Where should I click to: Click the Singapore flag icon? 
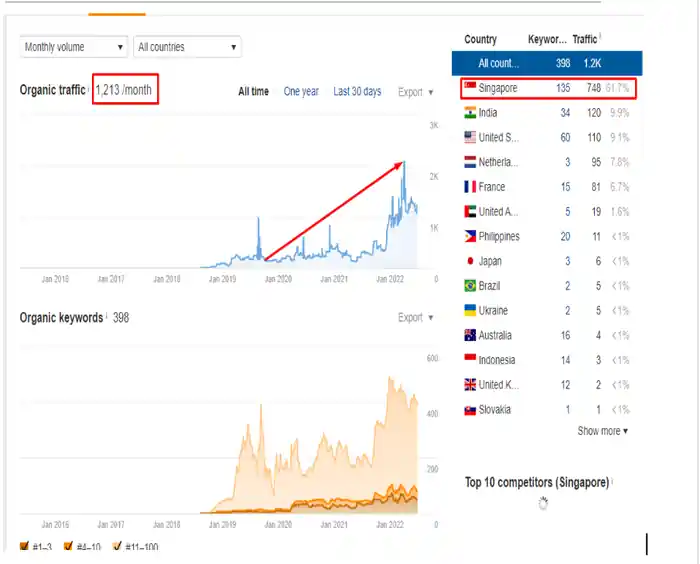(x=470, y=88)
